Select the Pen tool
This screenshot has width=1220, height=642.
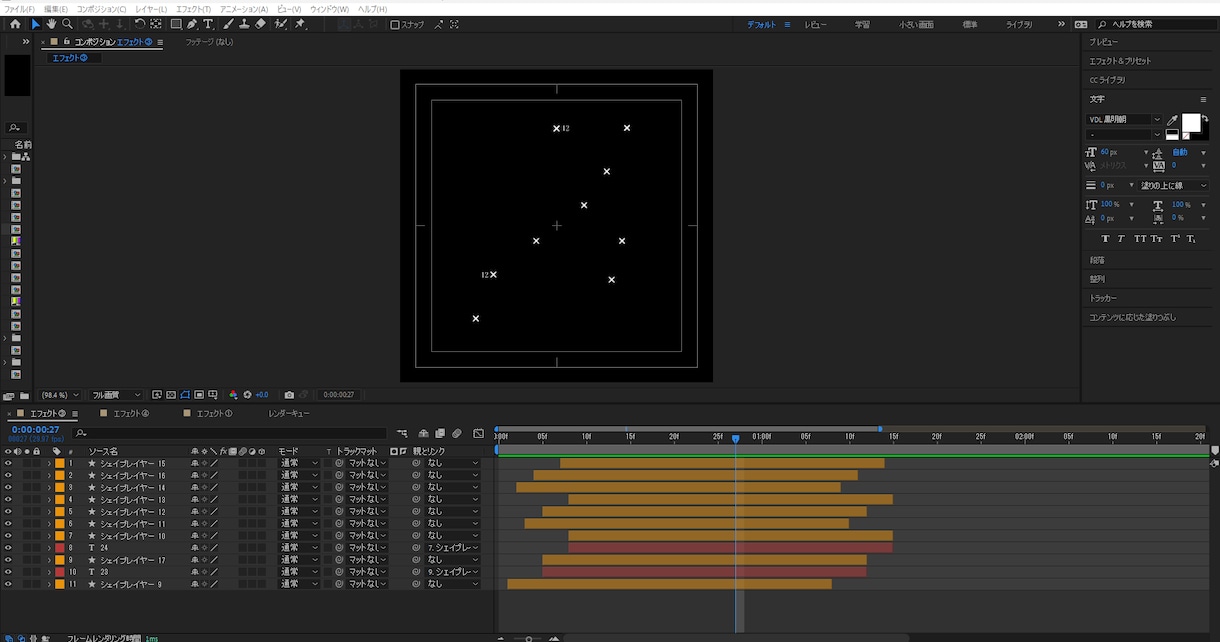coord(192,24)
